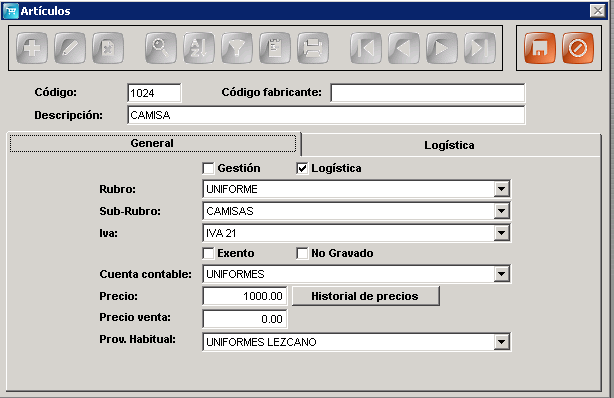Switch to the General tab

click(153, 143)
